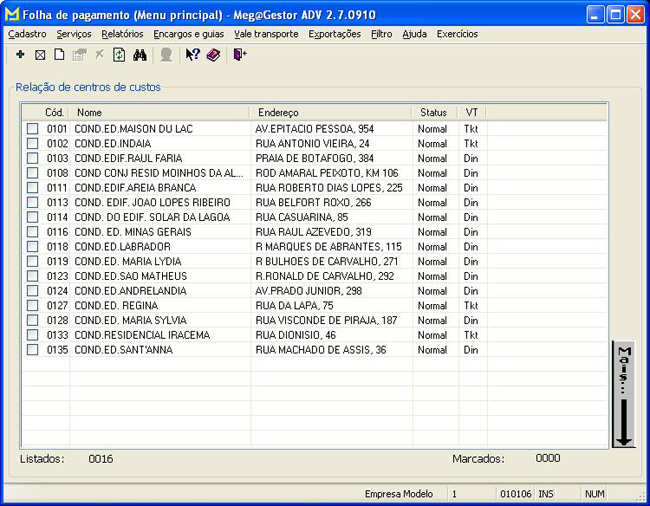Click the Tkt value in row 0127

point(471,305)
